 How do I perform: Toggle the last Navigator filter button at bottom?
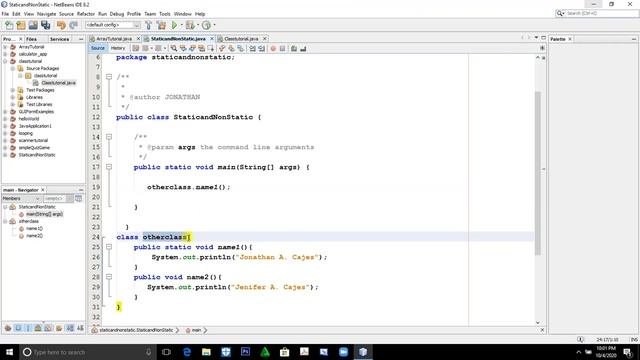(80, 328)
